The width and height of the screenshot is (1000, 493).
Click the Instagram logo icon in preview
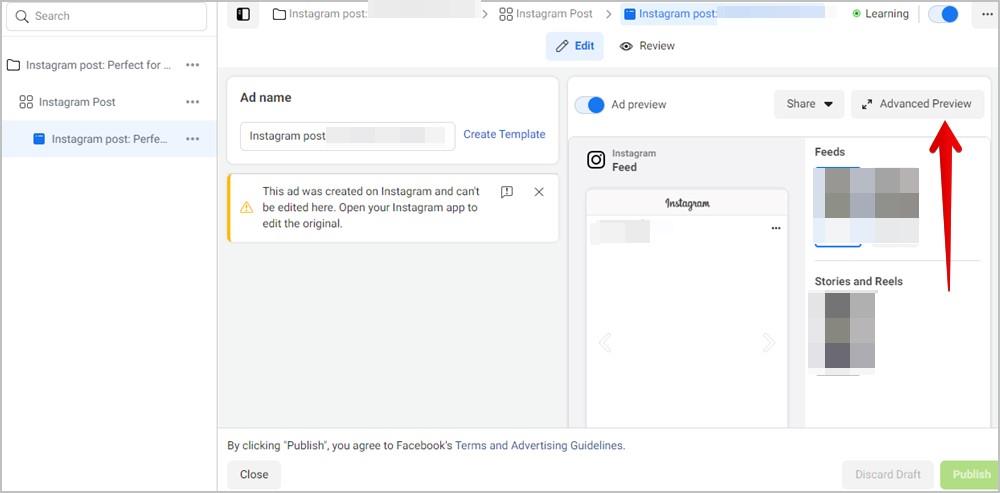[596, 160]
